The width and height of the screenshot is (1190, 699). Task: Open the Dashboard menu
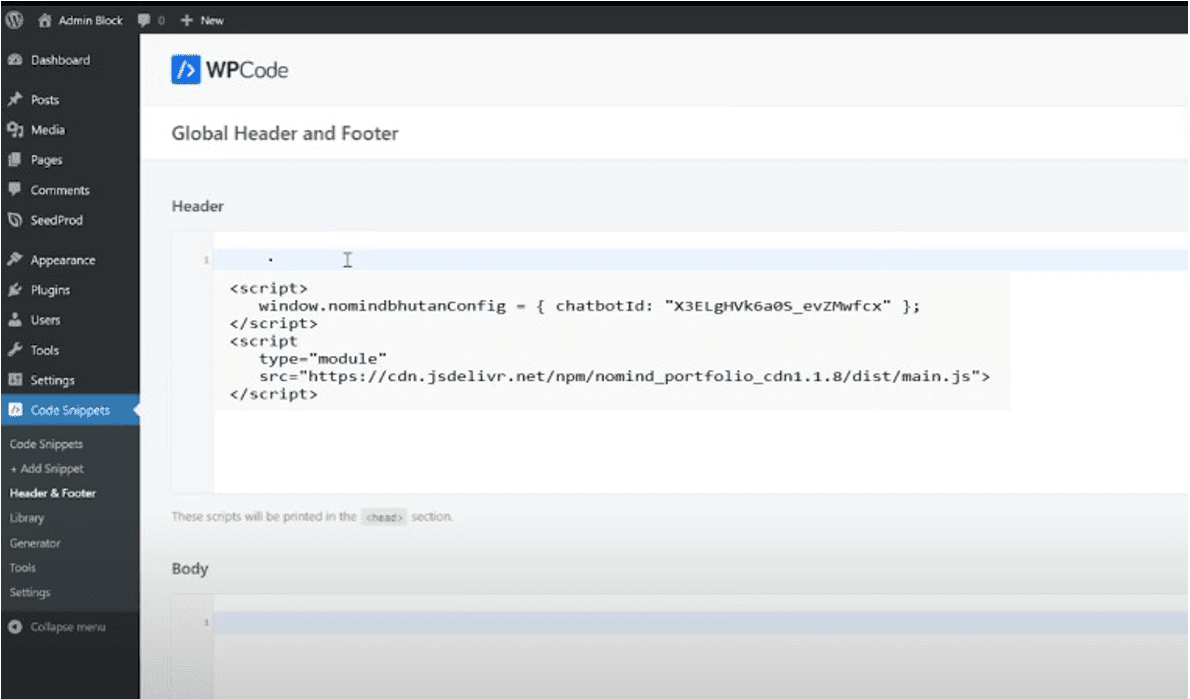coord(59,60)
